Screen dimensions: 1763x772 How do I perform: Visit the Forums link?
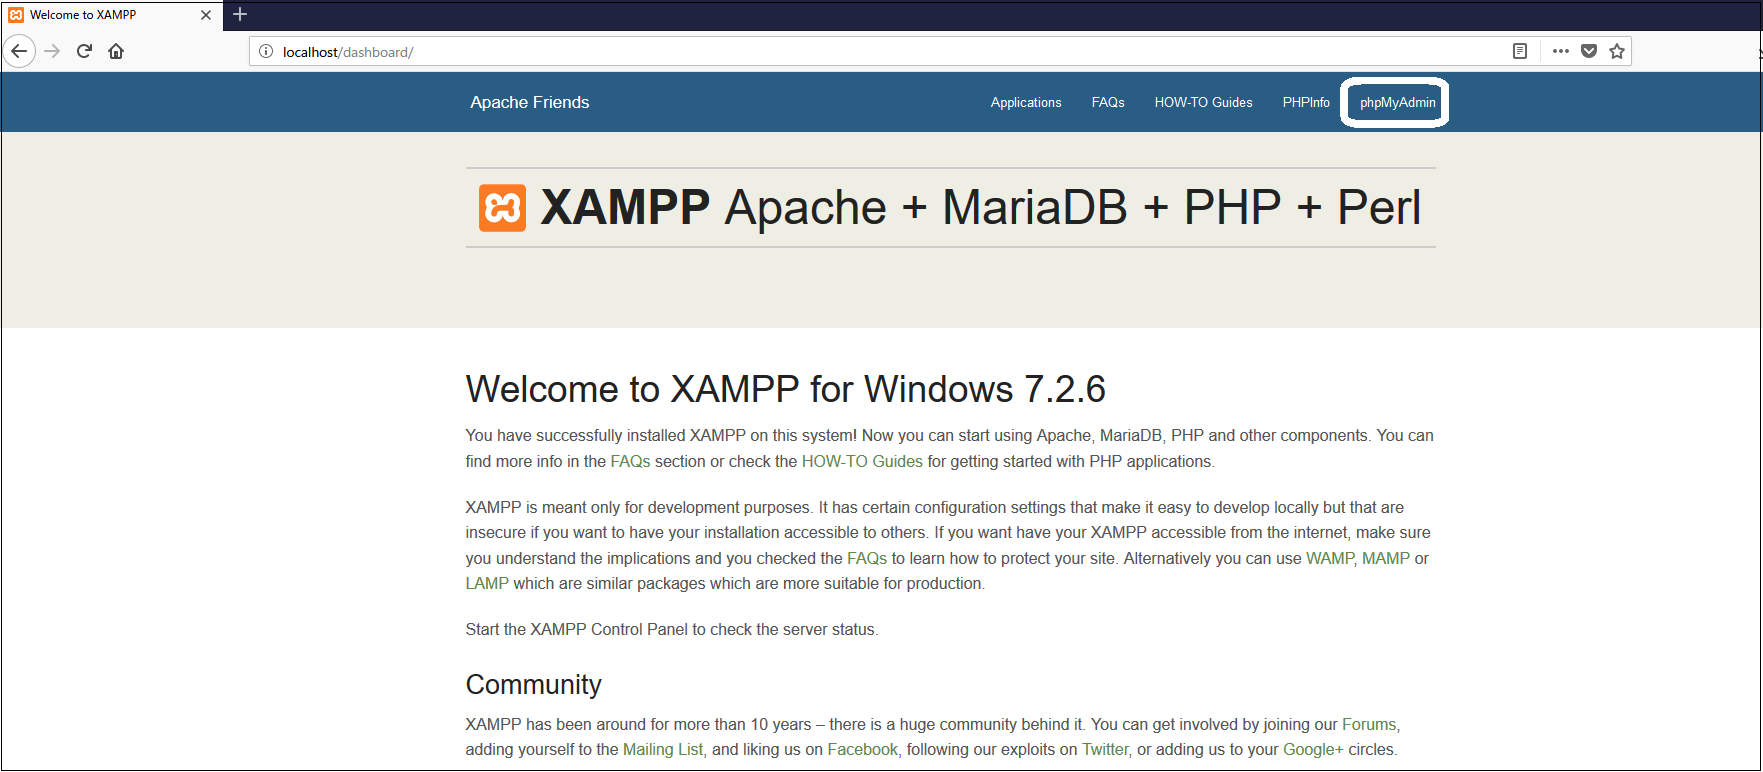tap(1369, 724)
